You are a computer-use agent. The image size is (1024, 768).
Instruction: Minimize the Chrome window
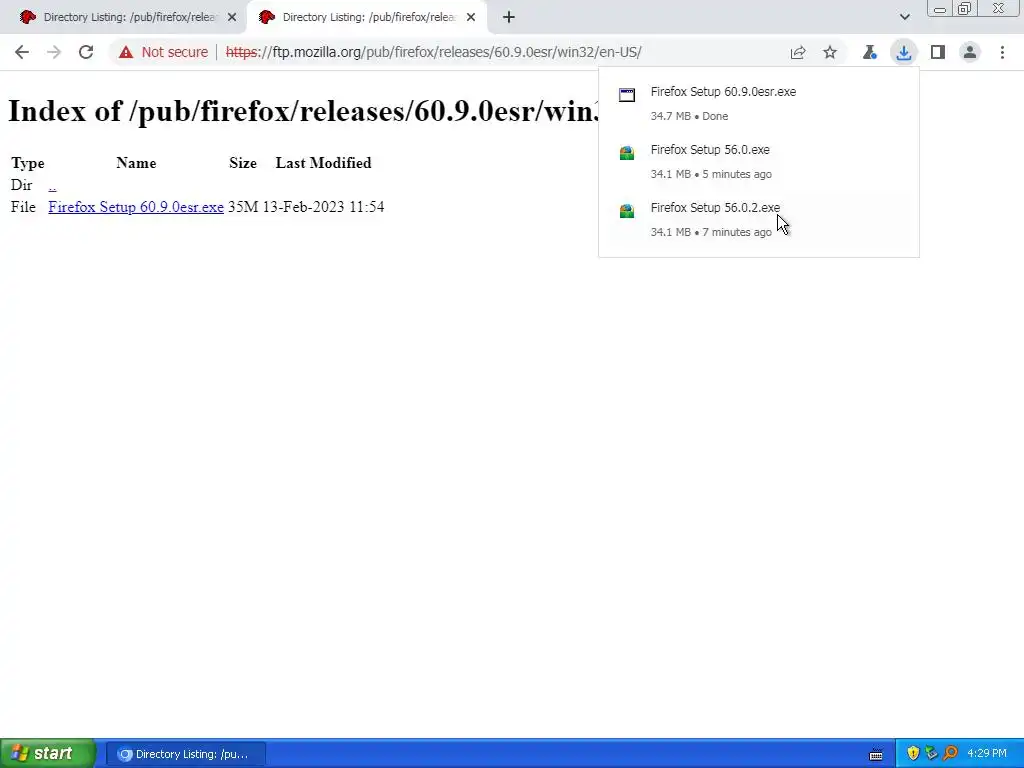940,8
